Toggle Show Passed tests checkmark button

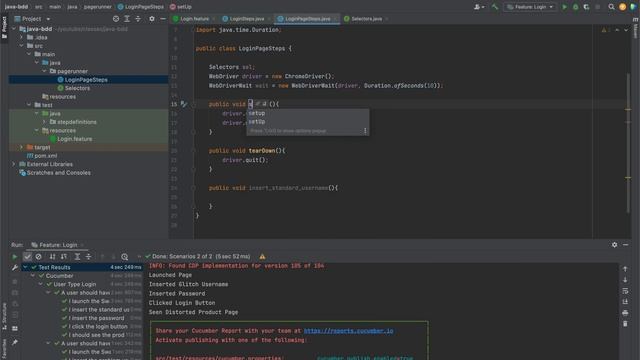click(27, 257)
